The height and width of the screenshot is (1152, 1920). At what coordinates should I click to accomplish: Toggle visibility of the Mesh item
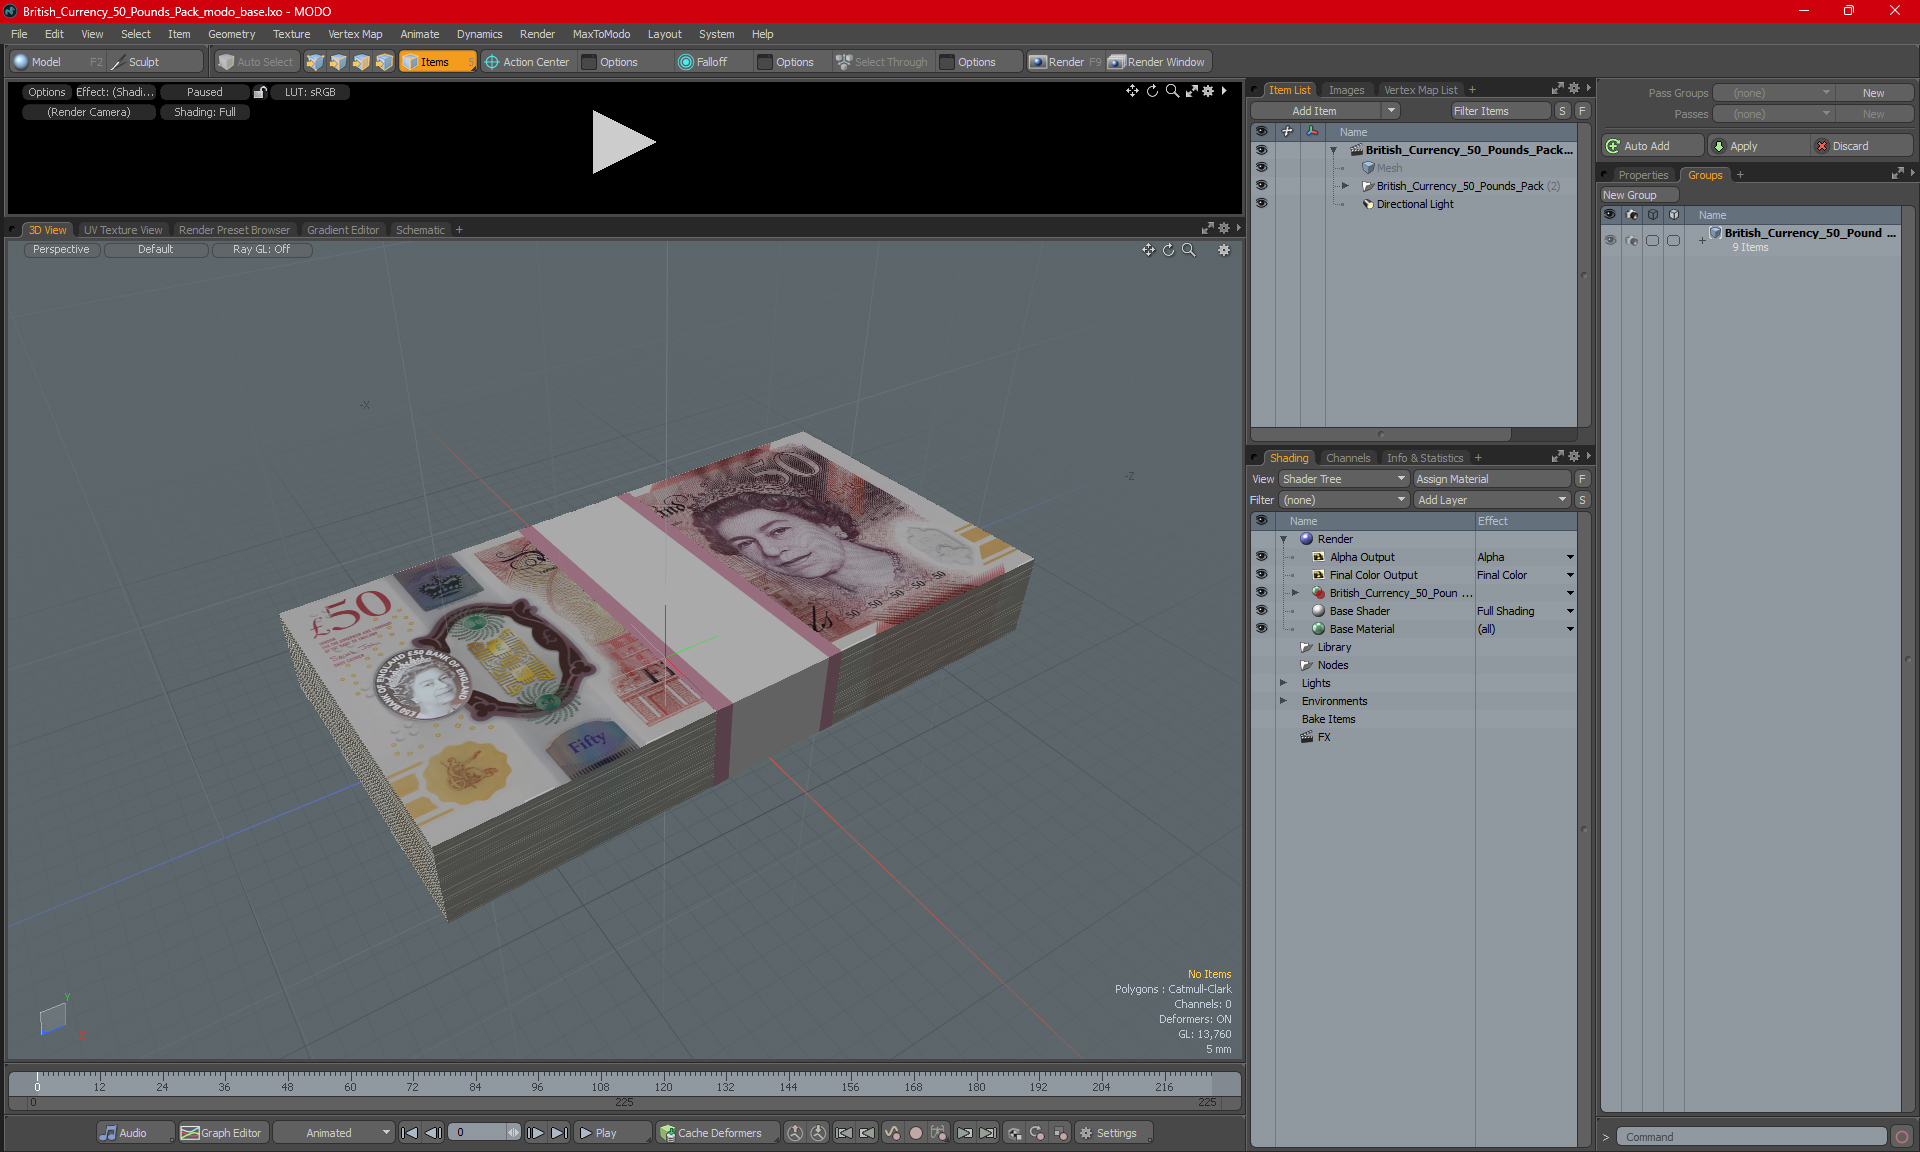(1261, 168)
